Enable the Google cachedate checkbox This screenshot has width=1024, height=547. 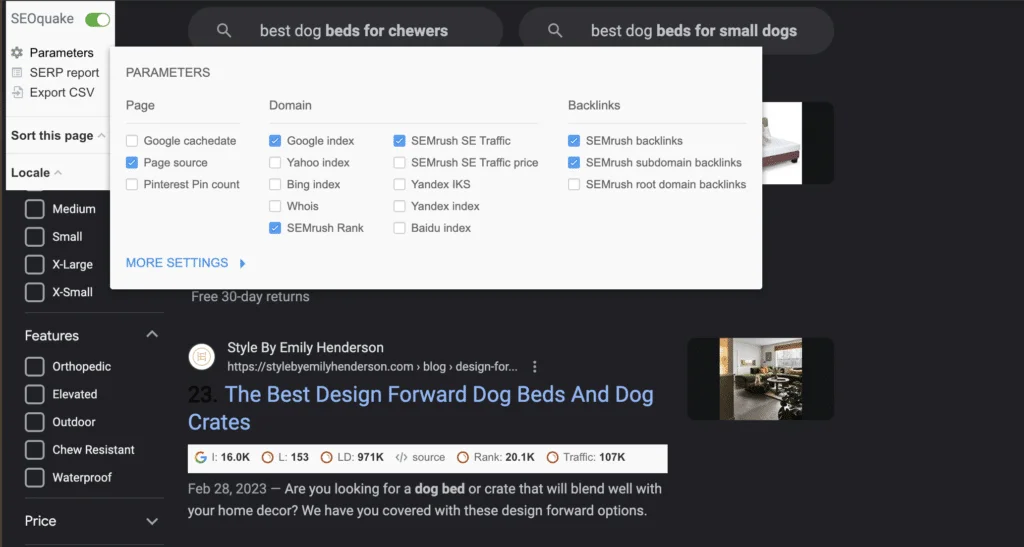[x=132, y=141]
